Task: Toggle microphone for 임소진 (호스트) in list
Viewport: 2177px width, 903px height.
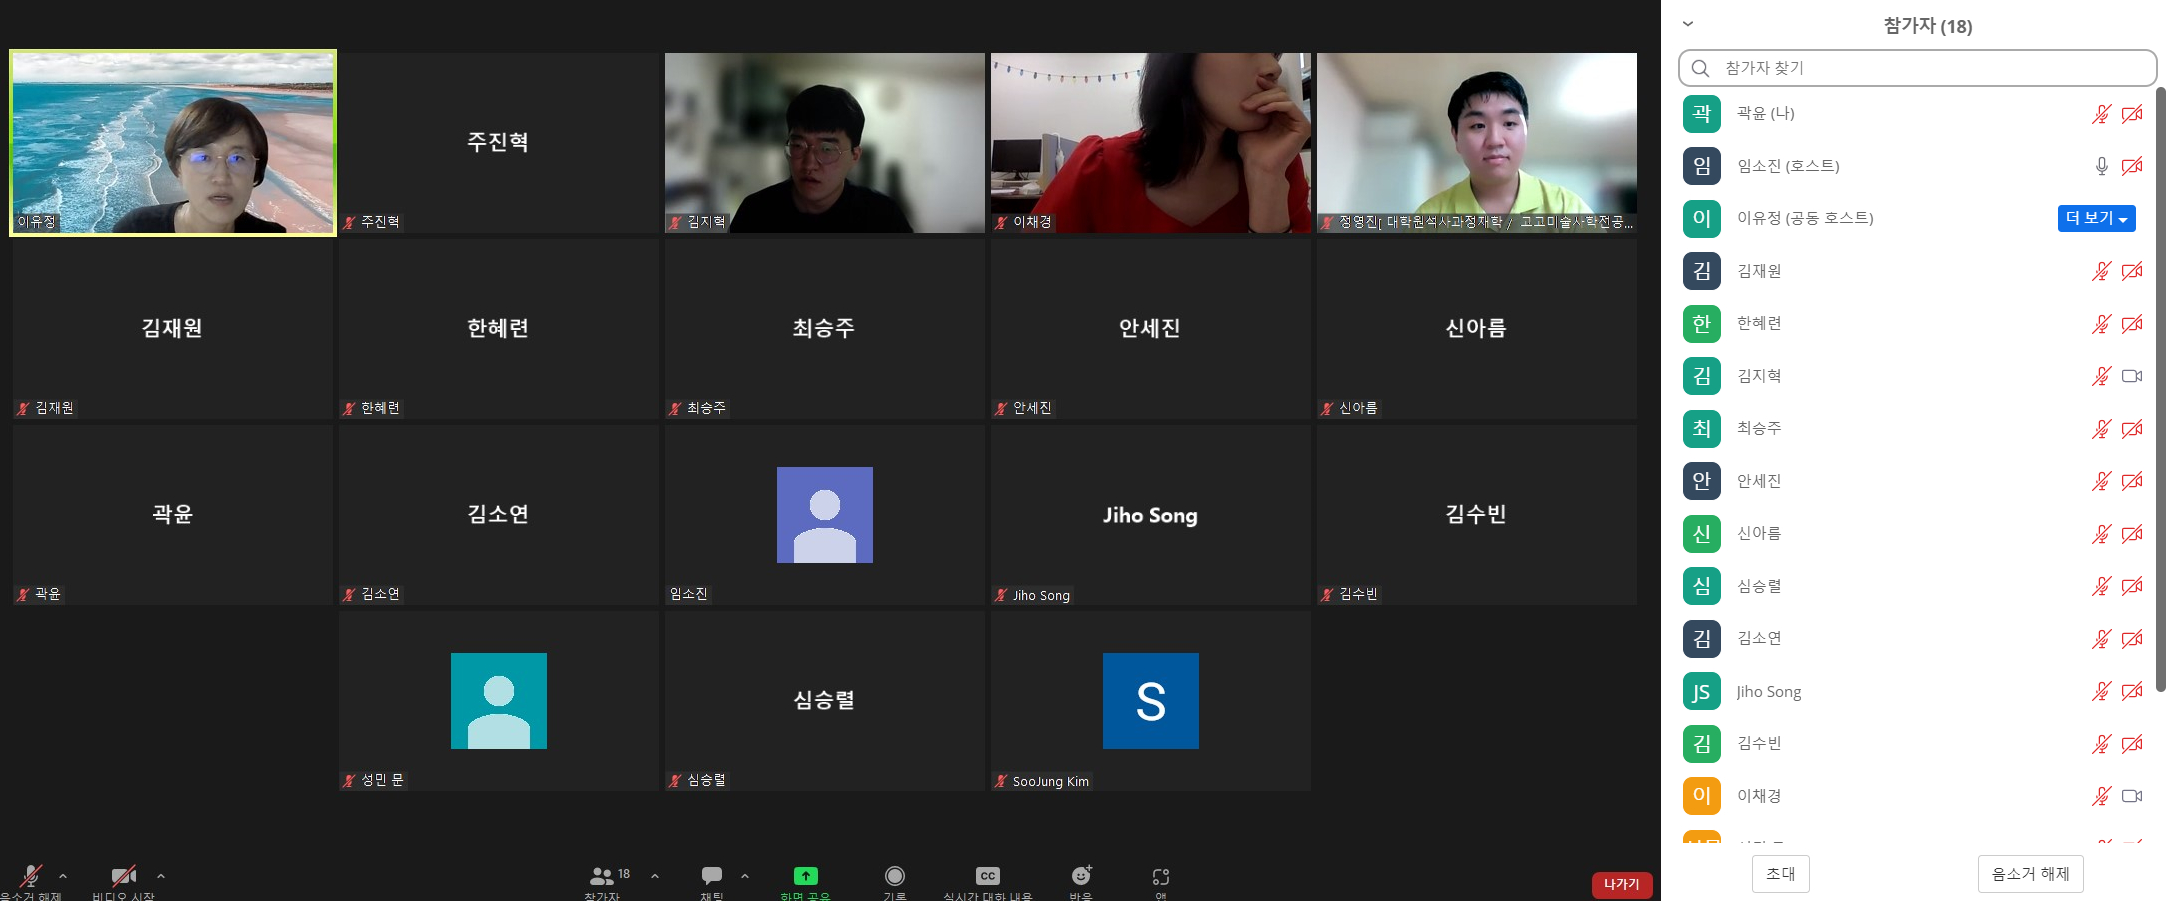Action: (x=2101, y=166)
